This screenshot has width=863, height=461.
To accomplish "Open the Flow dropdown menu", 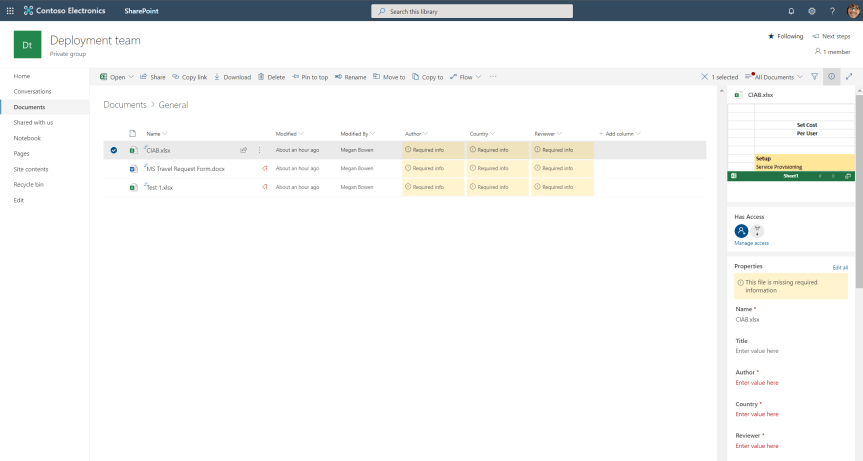I will point(465,77).
